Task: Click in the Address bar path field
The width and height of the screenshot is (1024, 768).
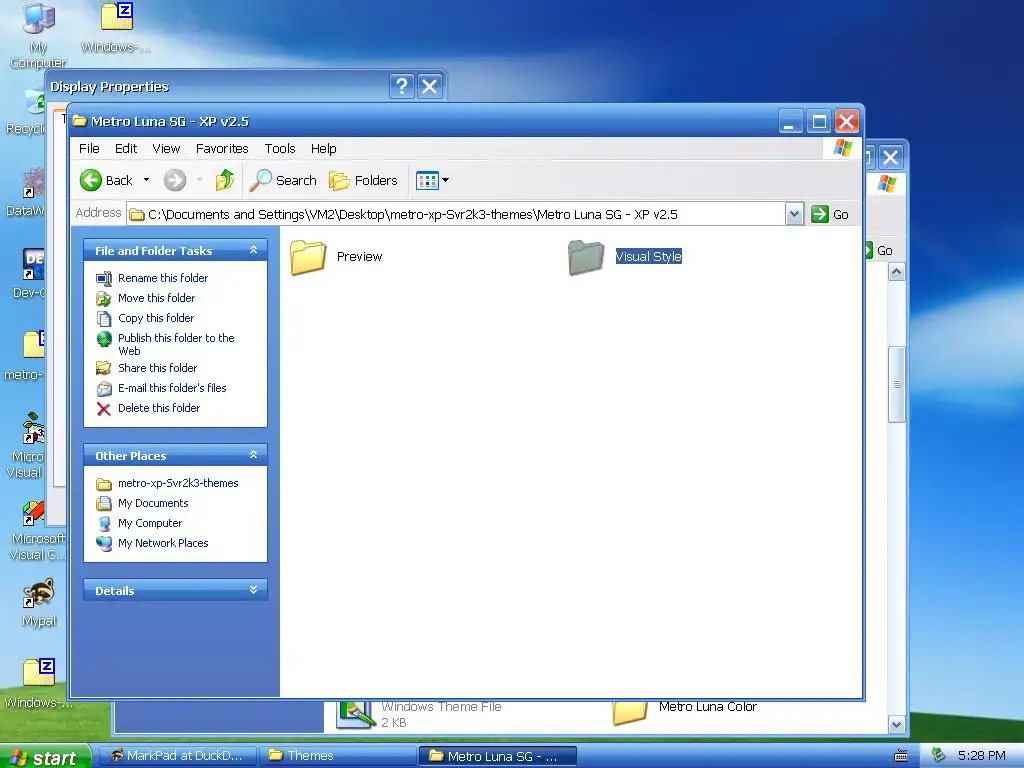Action: click(456, 214)
